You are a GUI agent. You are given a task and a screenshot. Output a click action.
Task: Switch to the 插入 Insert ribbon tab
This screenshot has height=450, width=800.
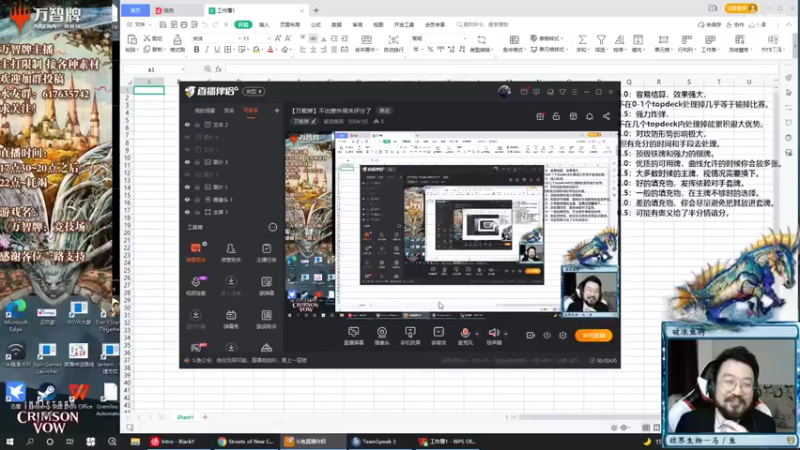[x=264, y=24]
